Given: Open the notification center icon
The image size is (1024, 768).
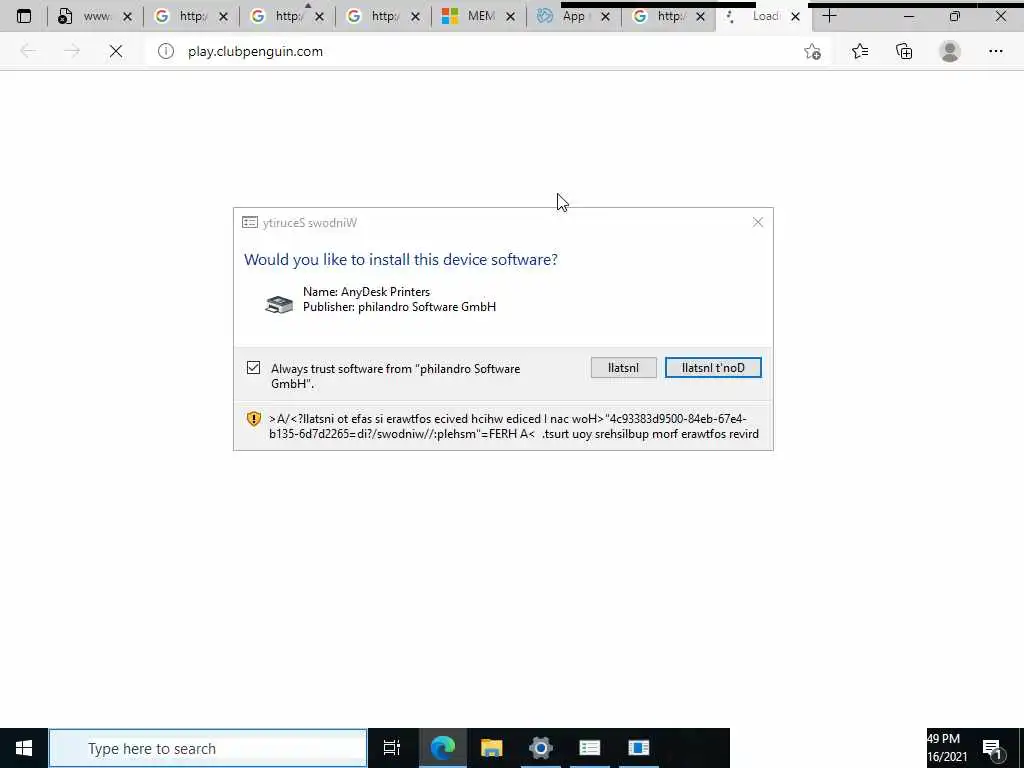Looking at the screenshot, I should (993, 748).
